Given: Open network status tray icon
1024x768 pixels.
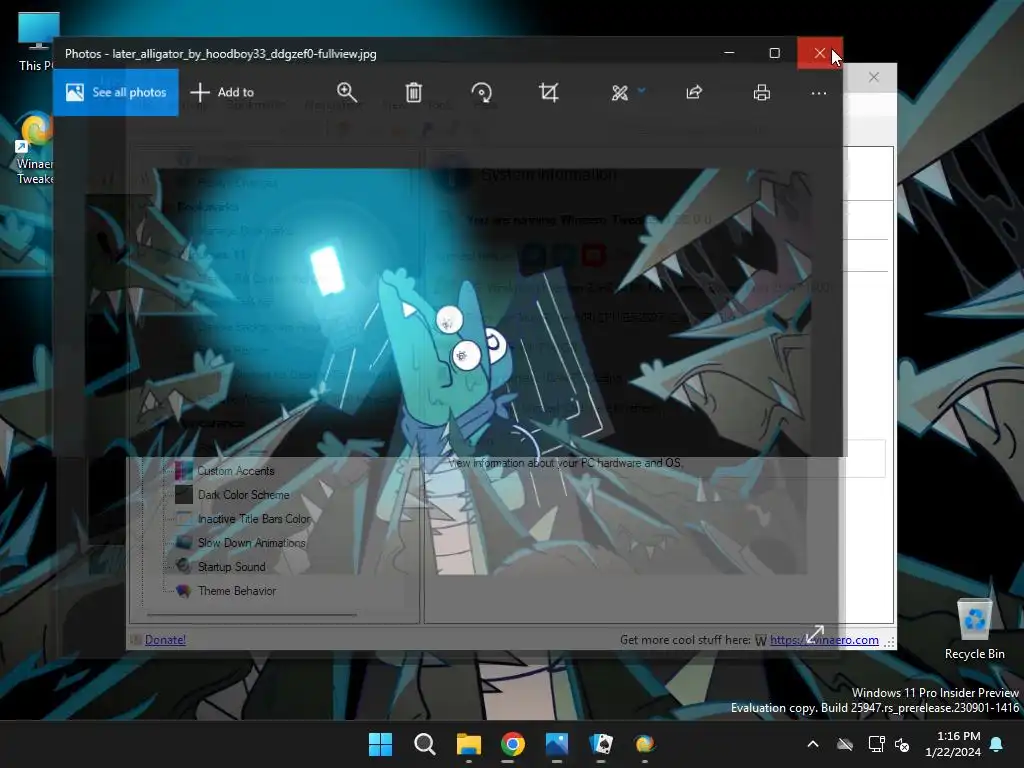Looking at the screenshot, I should point(876,744).
